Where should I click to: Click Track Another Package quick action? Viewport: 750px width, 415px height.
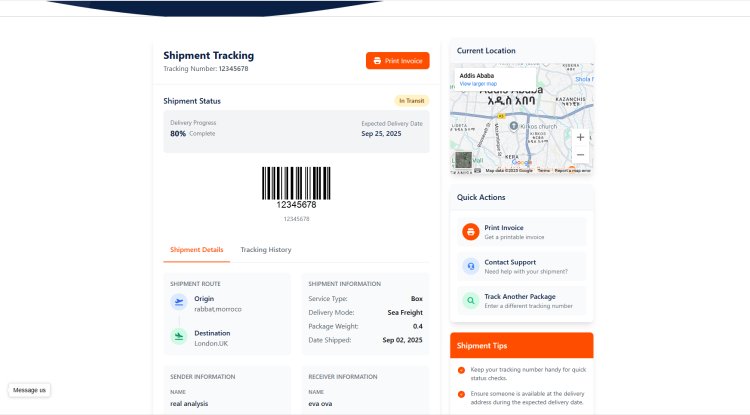point(522,301)
